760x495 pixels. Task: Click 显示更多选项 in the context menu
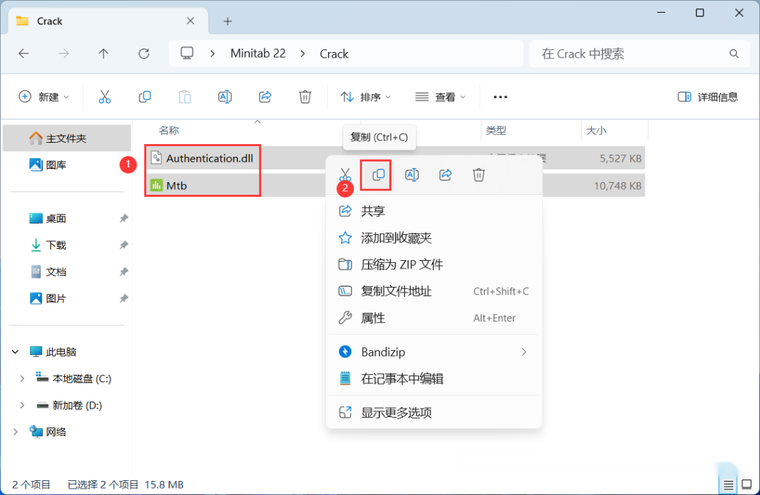point(434,413)
